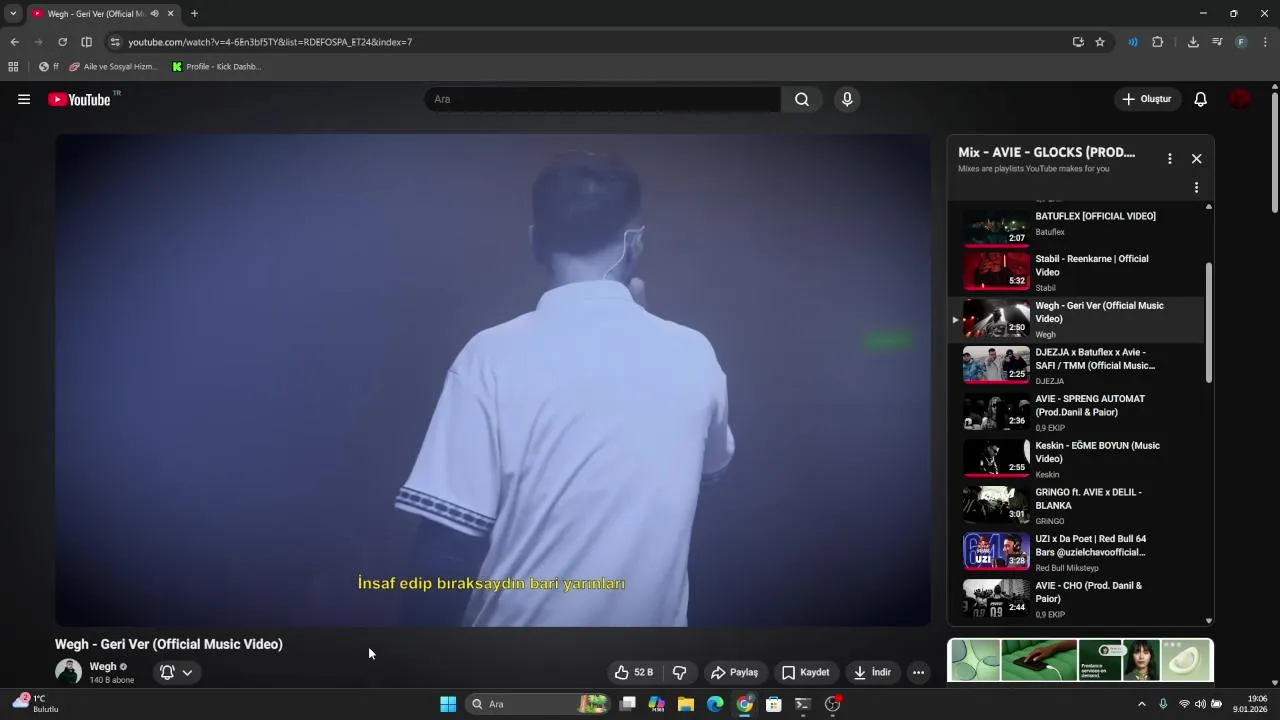View site information icon in address bar
Image resolution: width=1280 pixels, height=720 pixels.
pos(115,42)
